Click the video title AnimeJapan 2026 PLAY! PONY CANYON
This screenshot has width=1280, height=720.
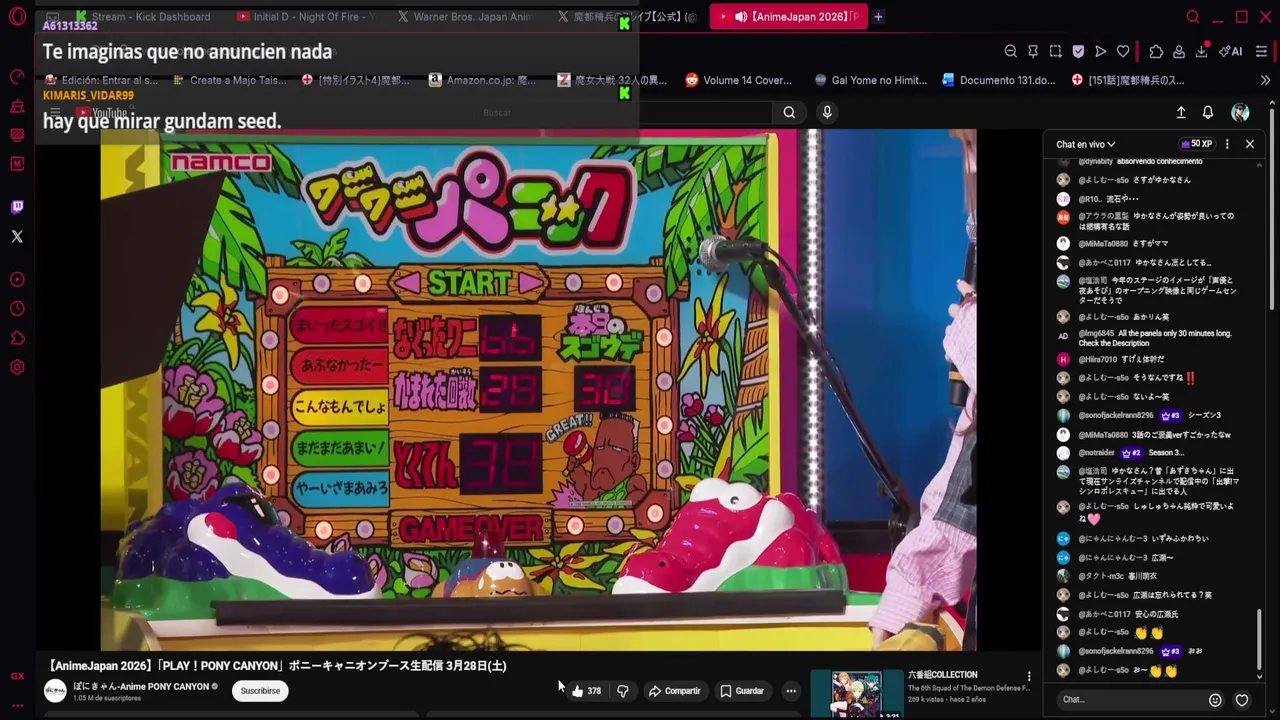point(278,665)
